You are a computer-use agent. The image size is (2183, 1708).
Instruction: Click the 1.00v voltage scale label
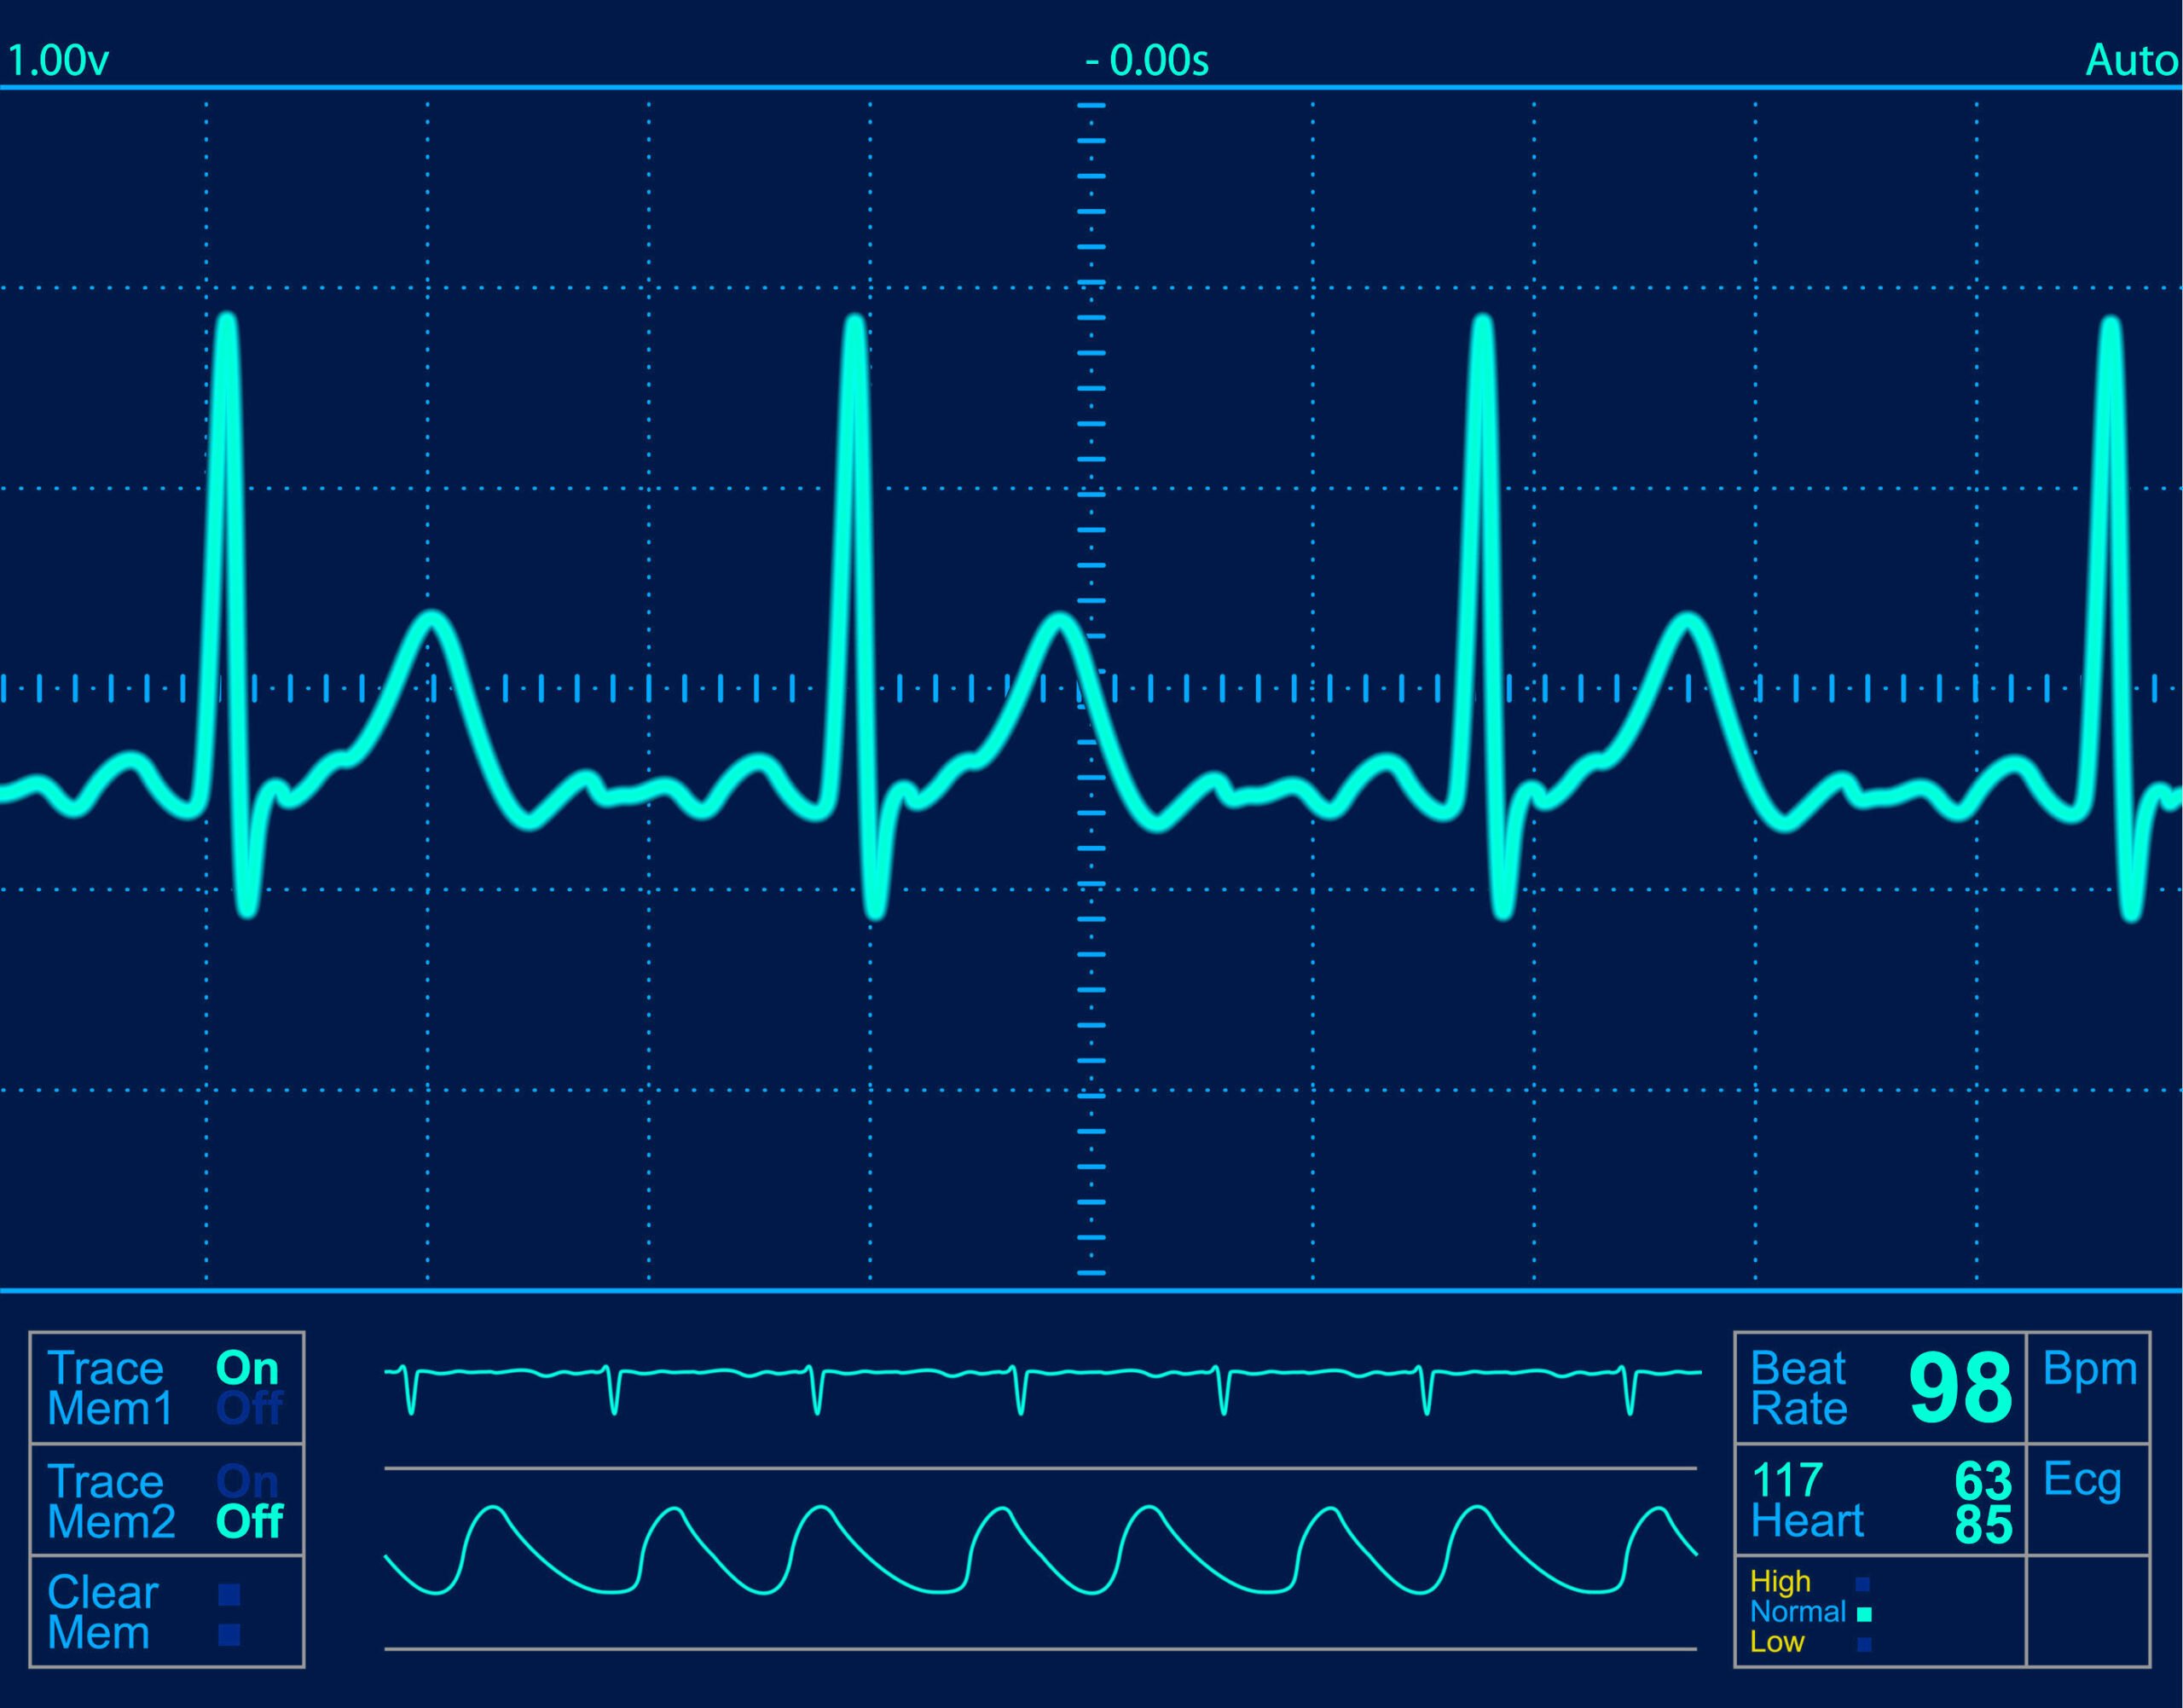(x=58, y=61)
